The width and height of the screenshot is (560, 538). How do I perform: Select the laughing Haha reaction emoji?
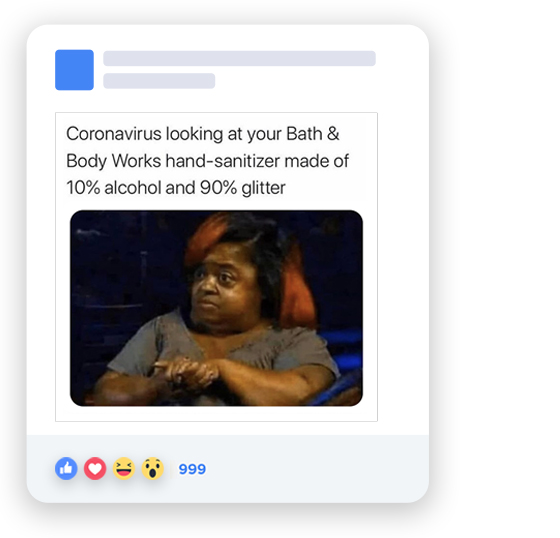[x=124, y=468]
